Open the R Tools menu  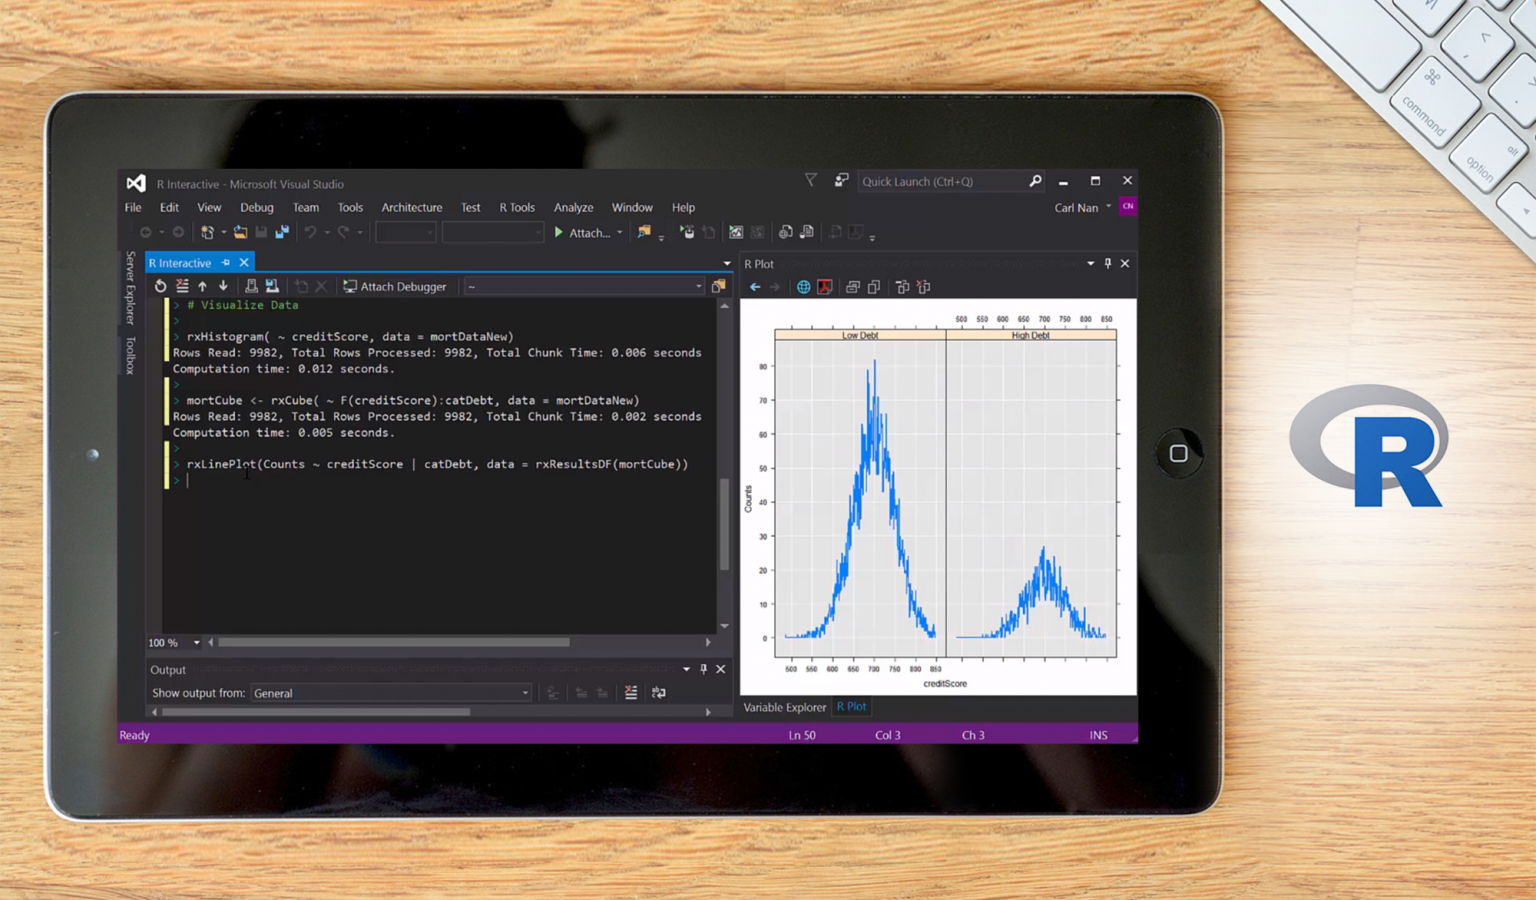(517, 208)
